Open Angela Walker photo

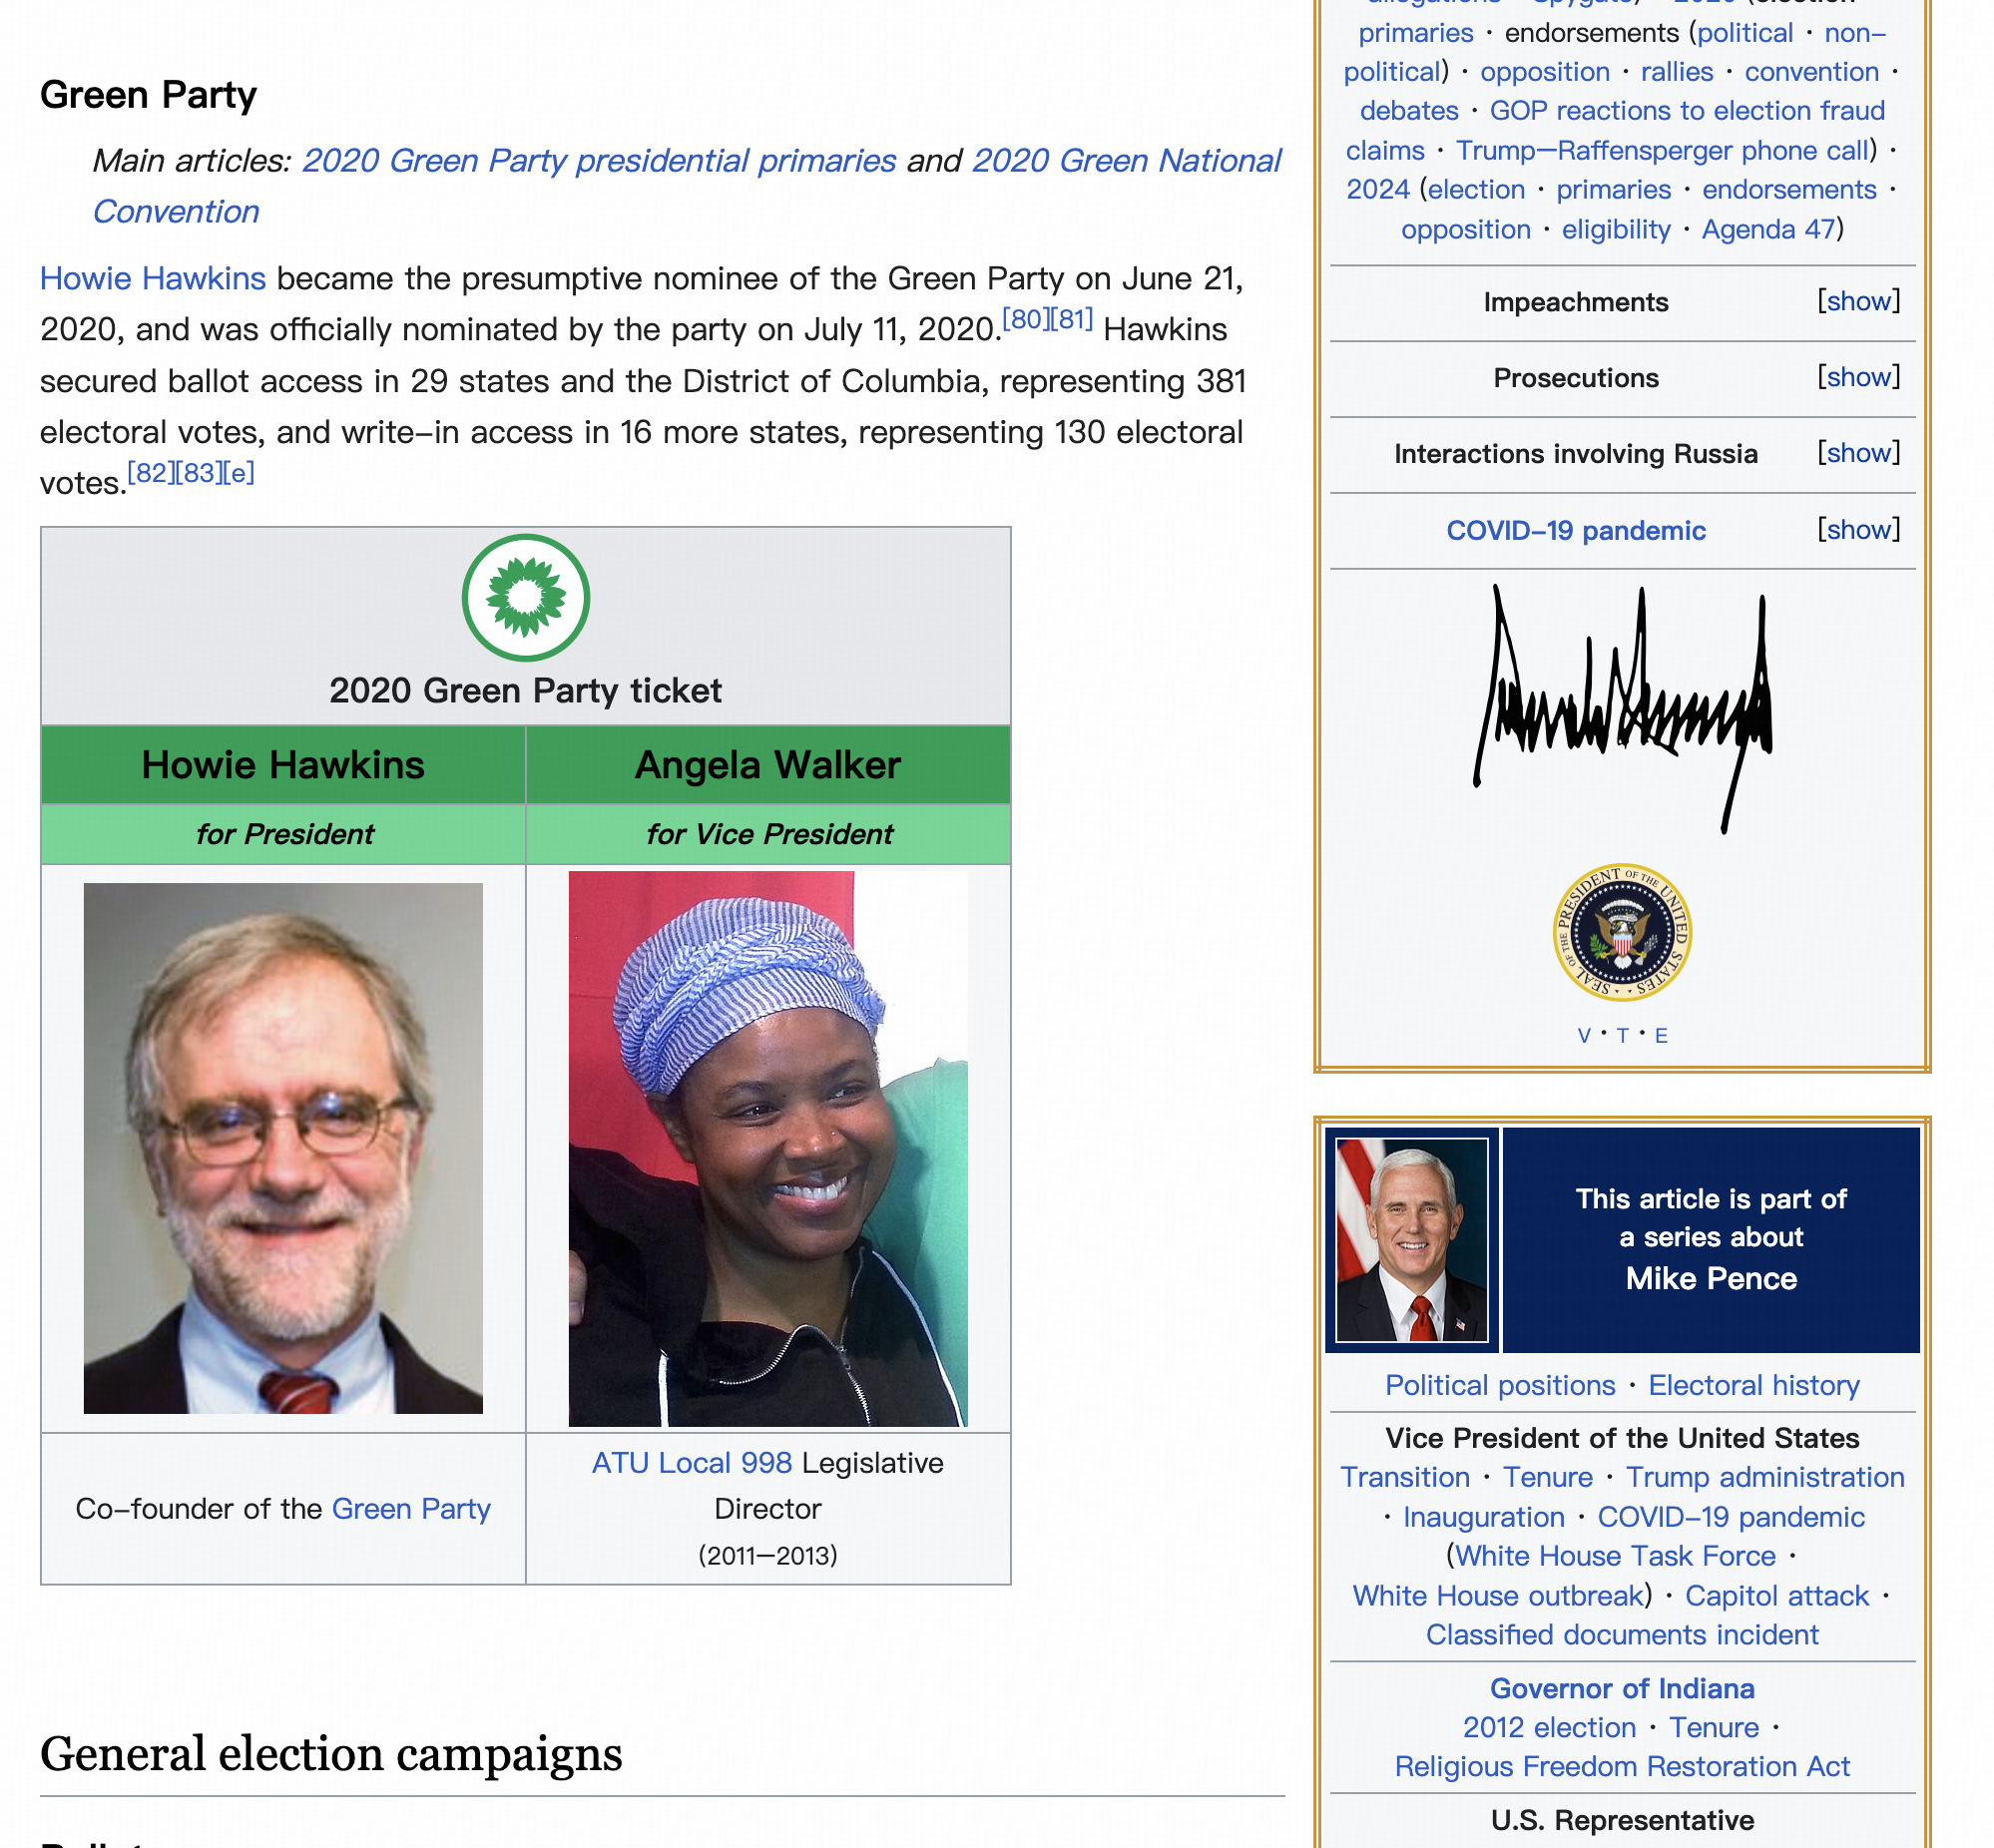tap(767, 1147)
